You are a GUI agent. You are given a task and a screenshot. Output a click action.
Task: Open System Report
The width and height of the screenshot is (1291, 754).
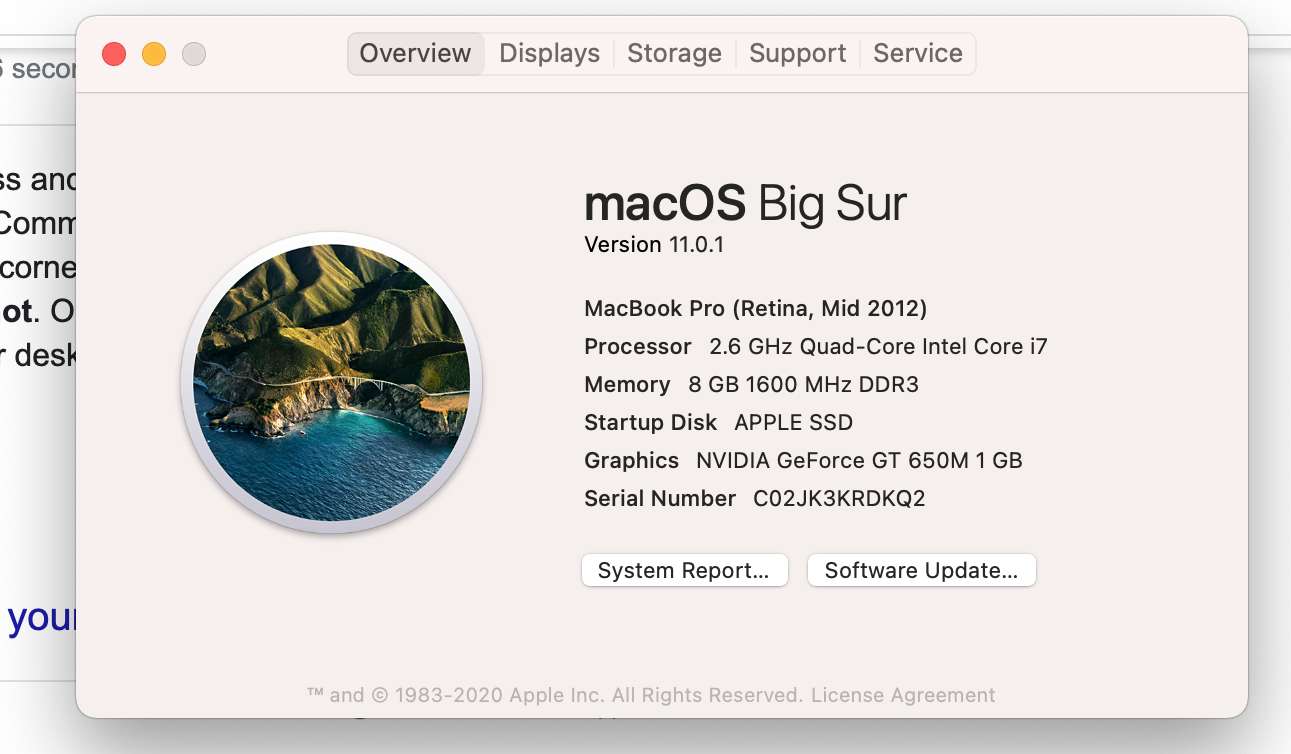[x=684, y=571]
